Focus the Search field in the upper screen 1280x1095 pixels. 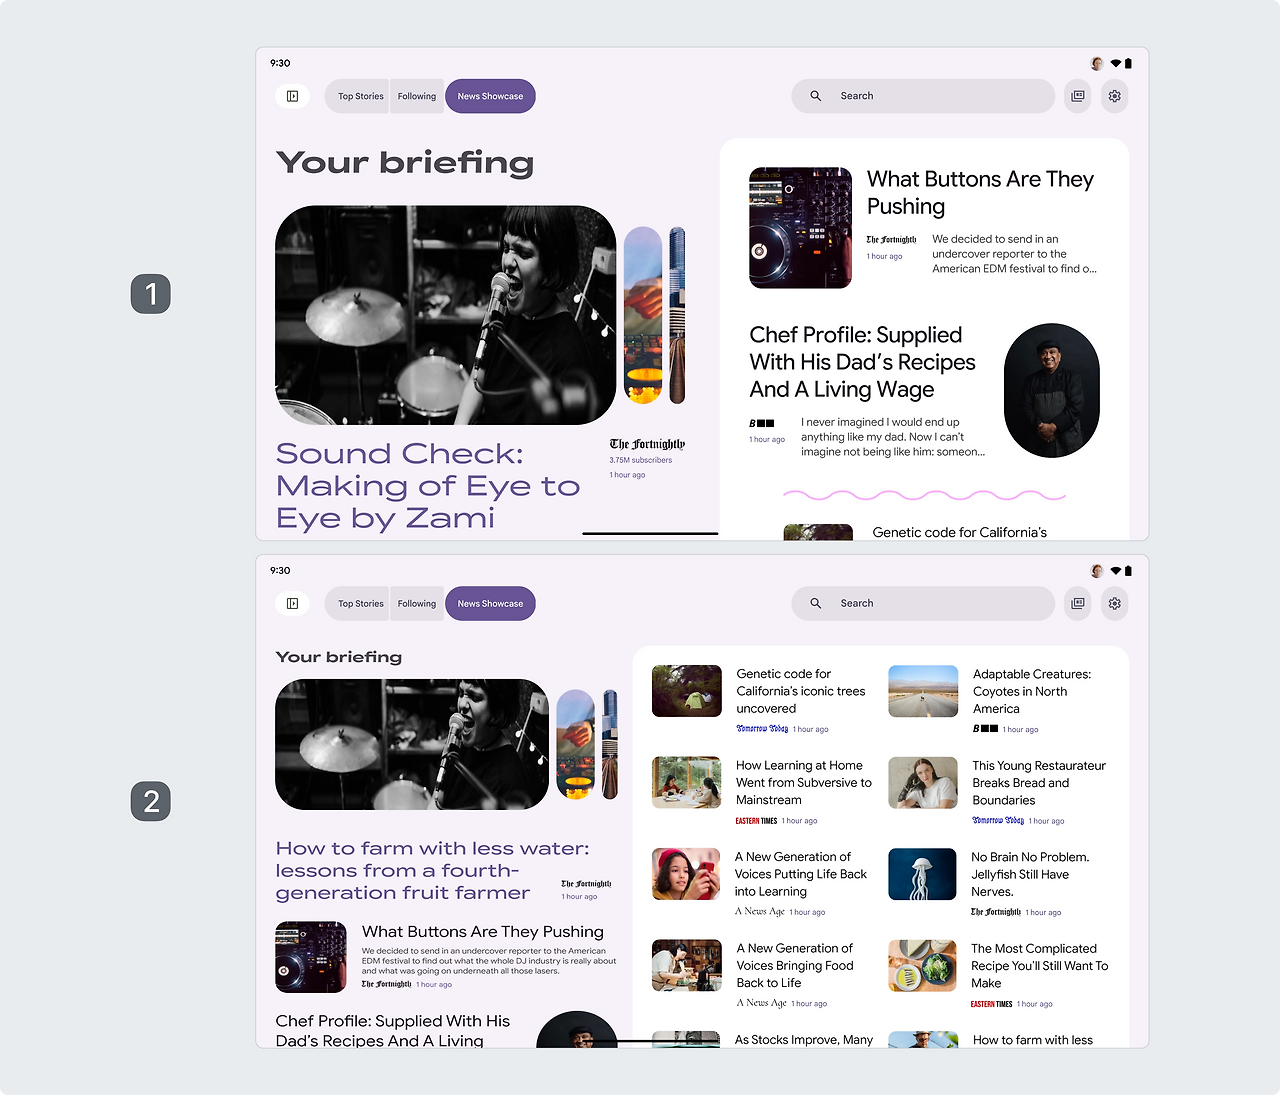pos(923,96)
